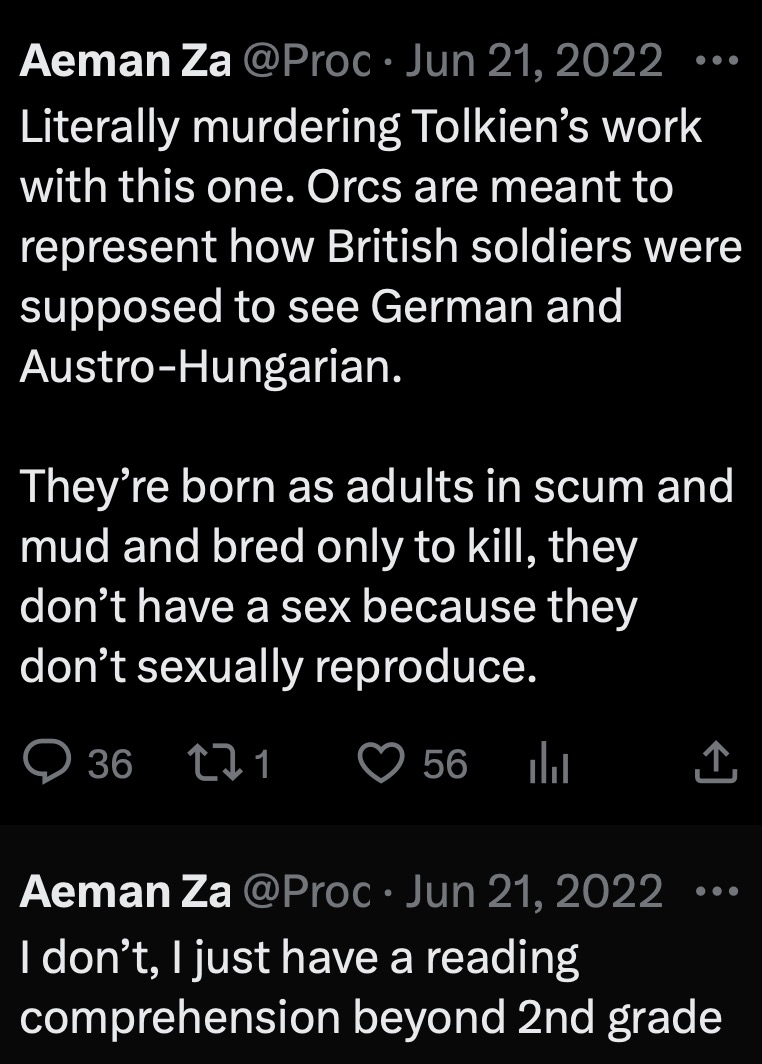Open Aeman Za's profile from the first tweet
Image resolution: width=762 pixels, height=1064 pixels.
pos(125,62)
